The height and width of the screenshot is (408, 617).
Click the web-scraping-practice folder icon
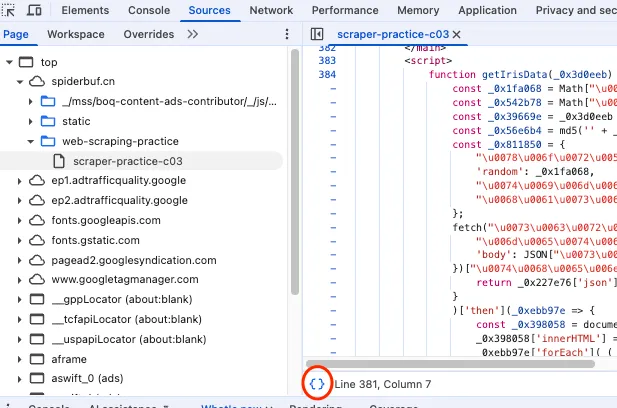[48, 141]
